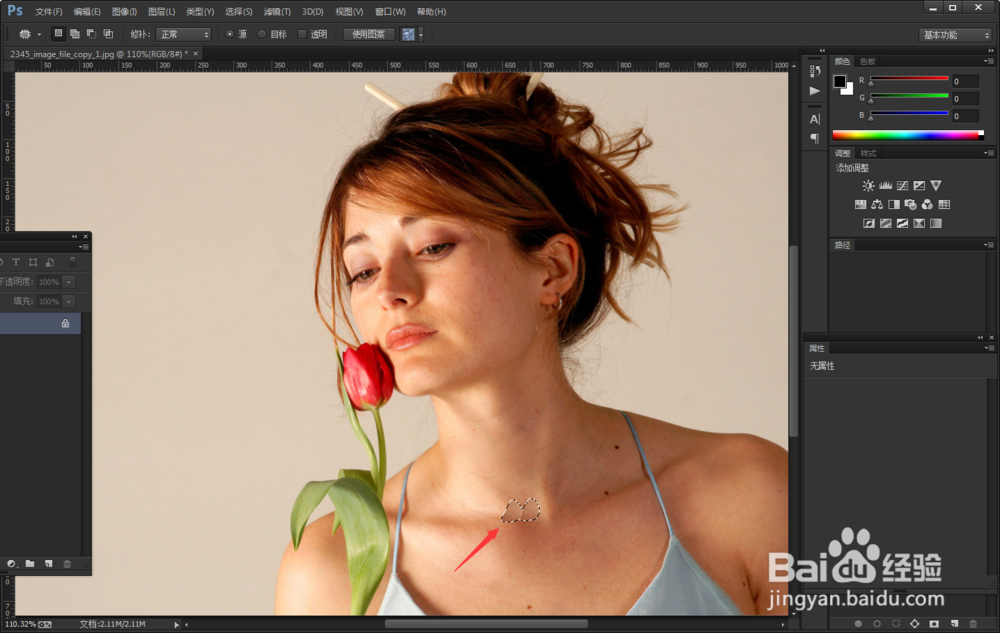
Task: Open the Character panel icon
Action: click(814, 119)
